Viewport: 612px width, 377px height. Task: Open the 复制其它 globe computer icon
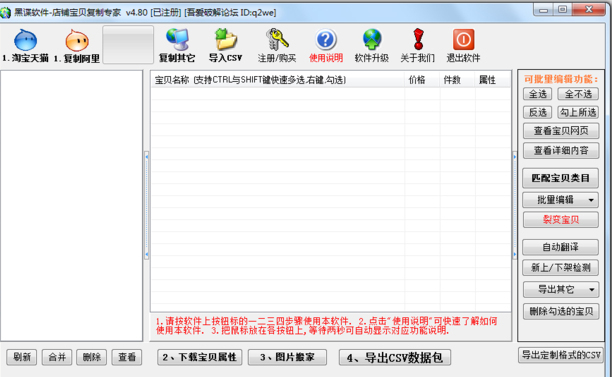[177, 39]
